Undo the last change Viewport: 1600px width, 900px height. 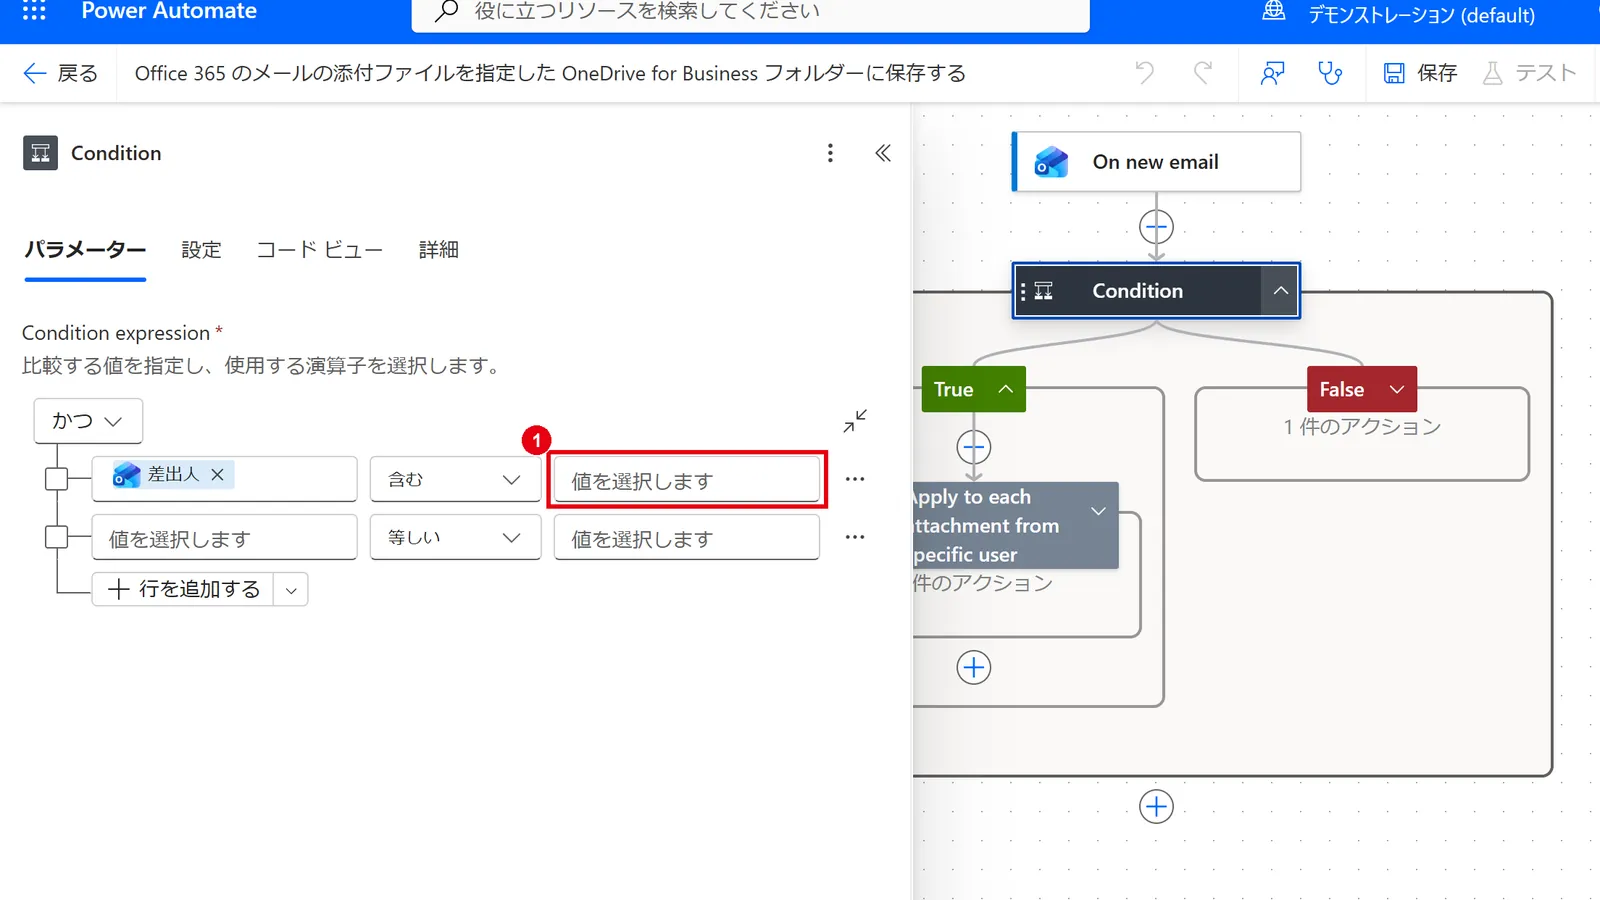tap(1145, 73)
